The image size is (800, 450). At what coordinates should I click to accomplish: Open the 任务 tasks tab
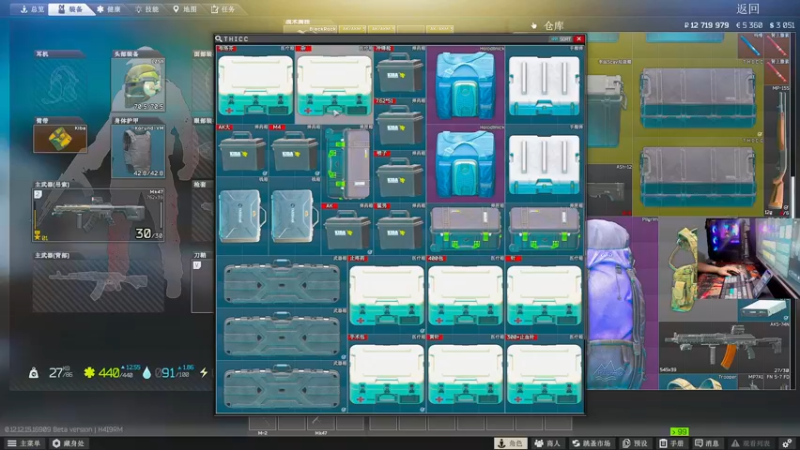coord(223,9)
